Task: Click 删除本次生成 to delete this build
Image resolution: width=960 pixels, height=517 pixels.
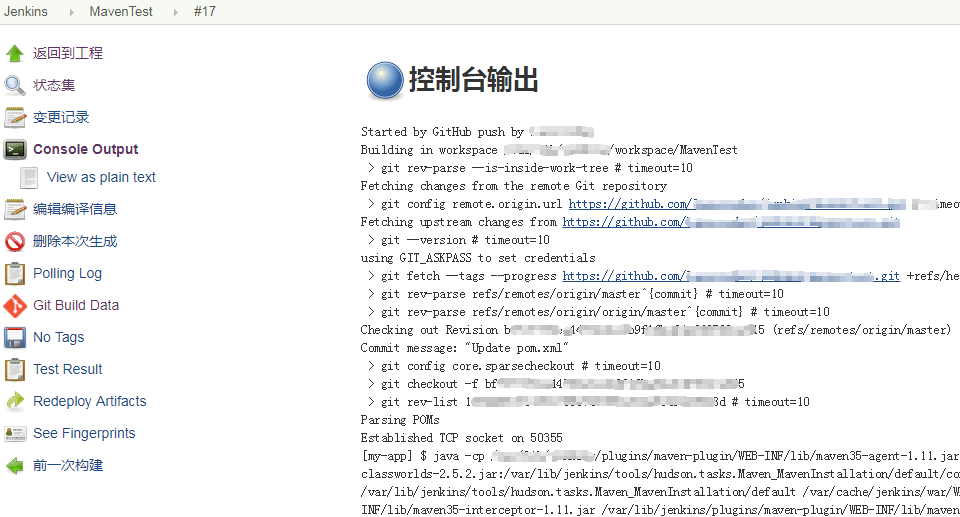Action: coord(75,241)
